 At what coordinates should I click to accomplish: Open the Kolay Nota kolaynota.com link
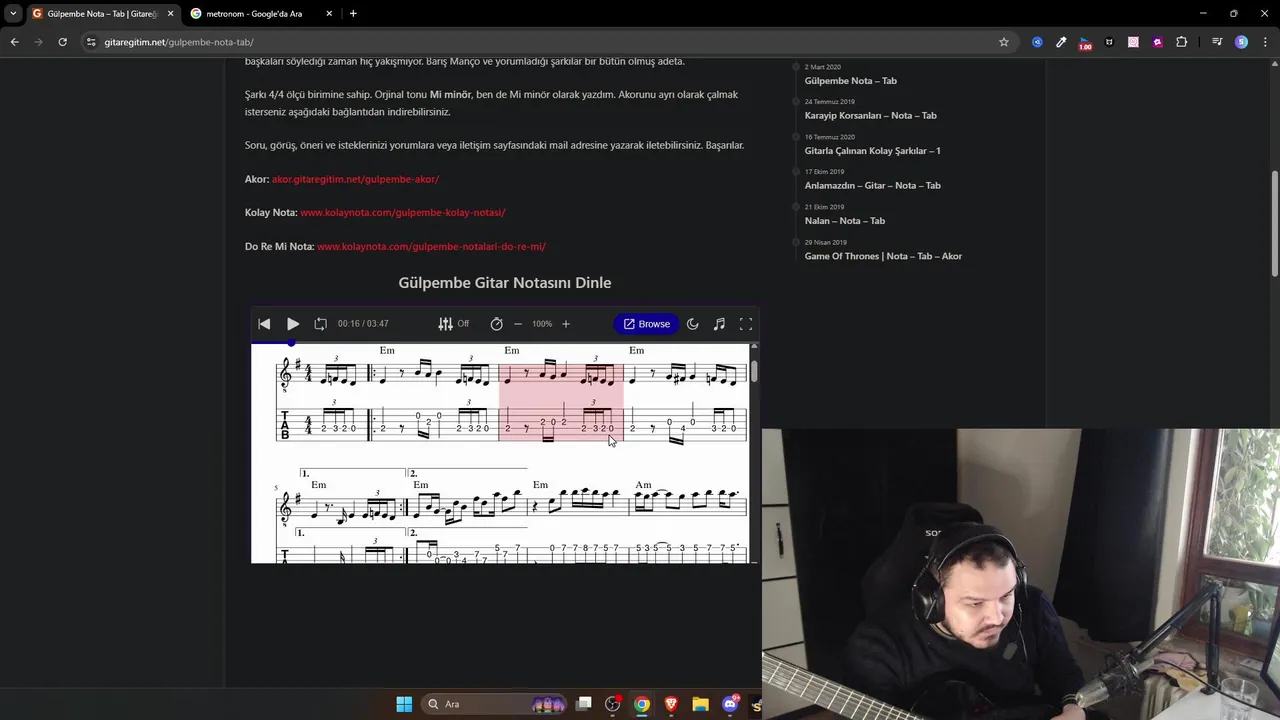click(x=403, y=212)
